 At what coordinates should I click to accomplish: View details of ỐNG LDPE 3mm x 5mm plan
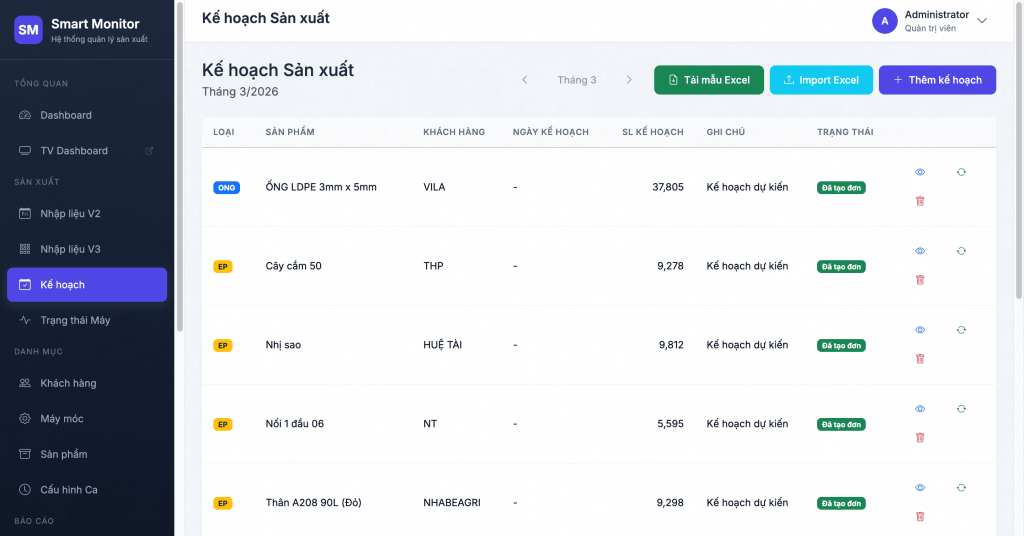coord(920,172)
